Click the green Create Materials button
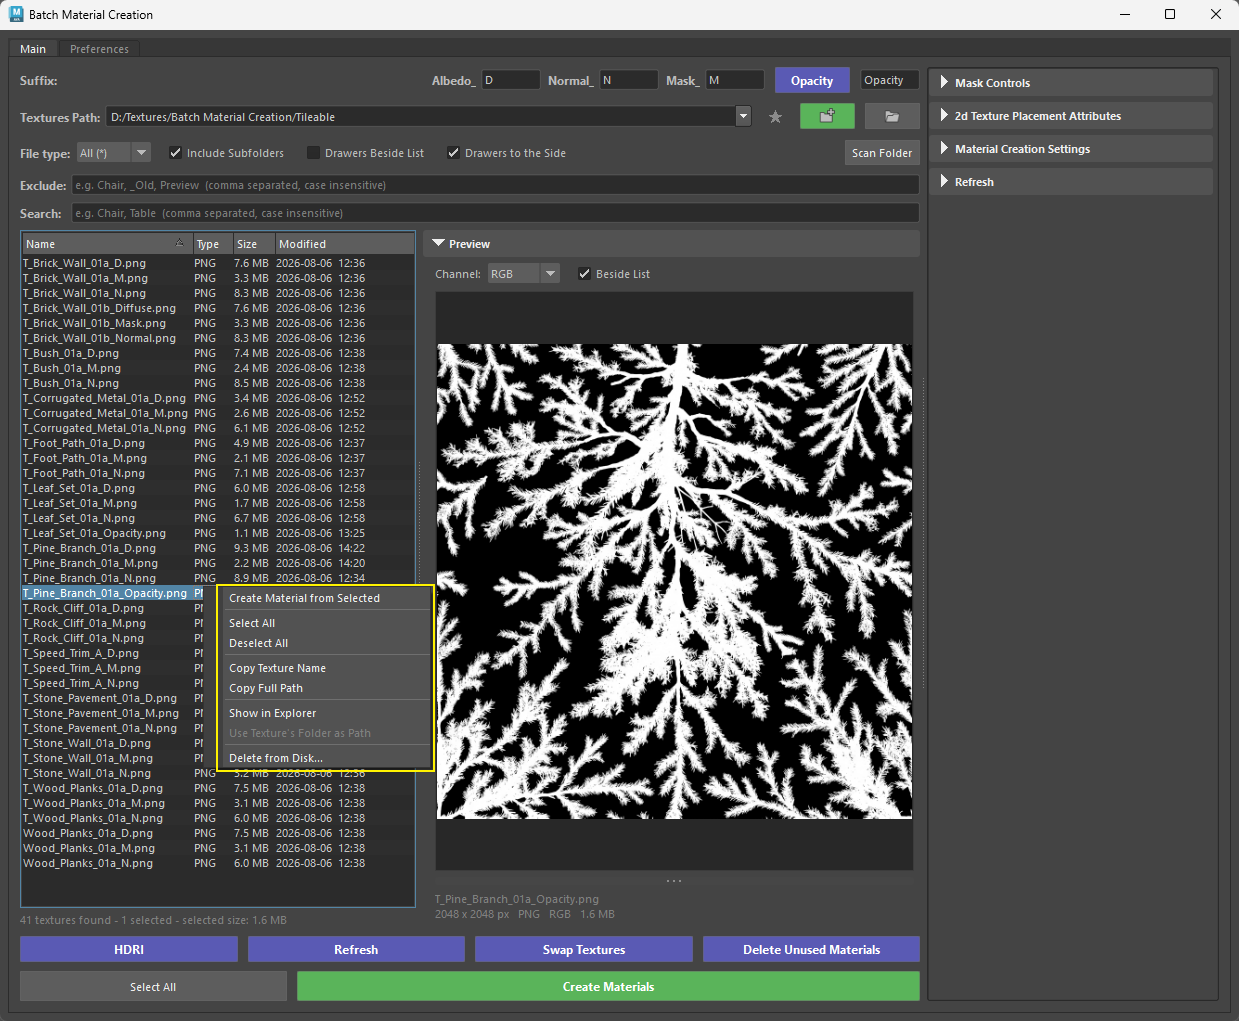 pos(608,986)
